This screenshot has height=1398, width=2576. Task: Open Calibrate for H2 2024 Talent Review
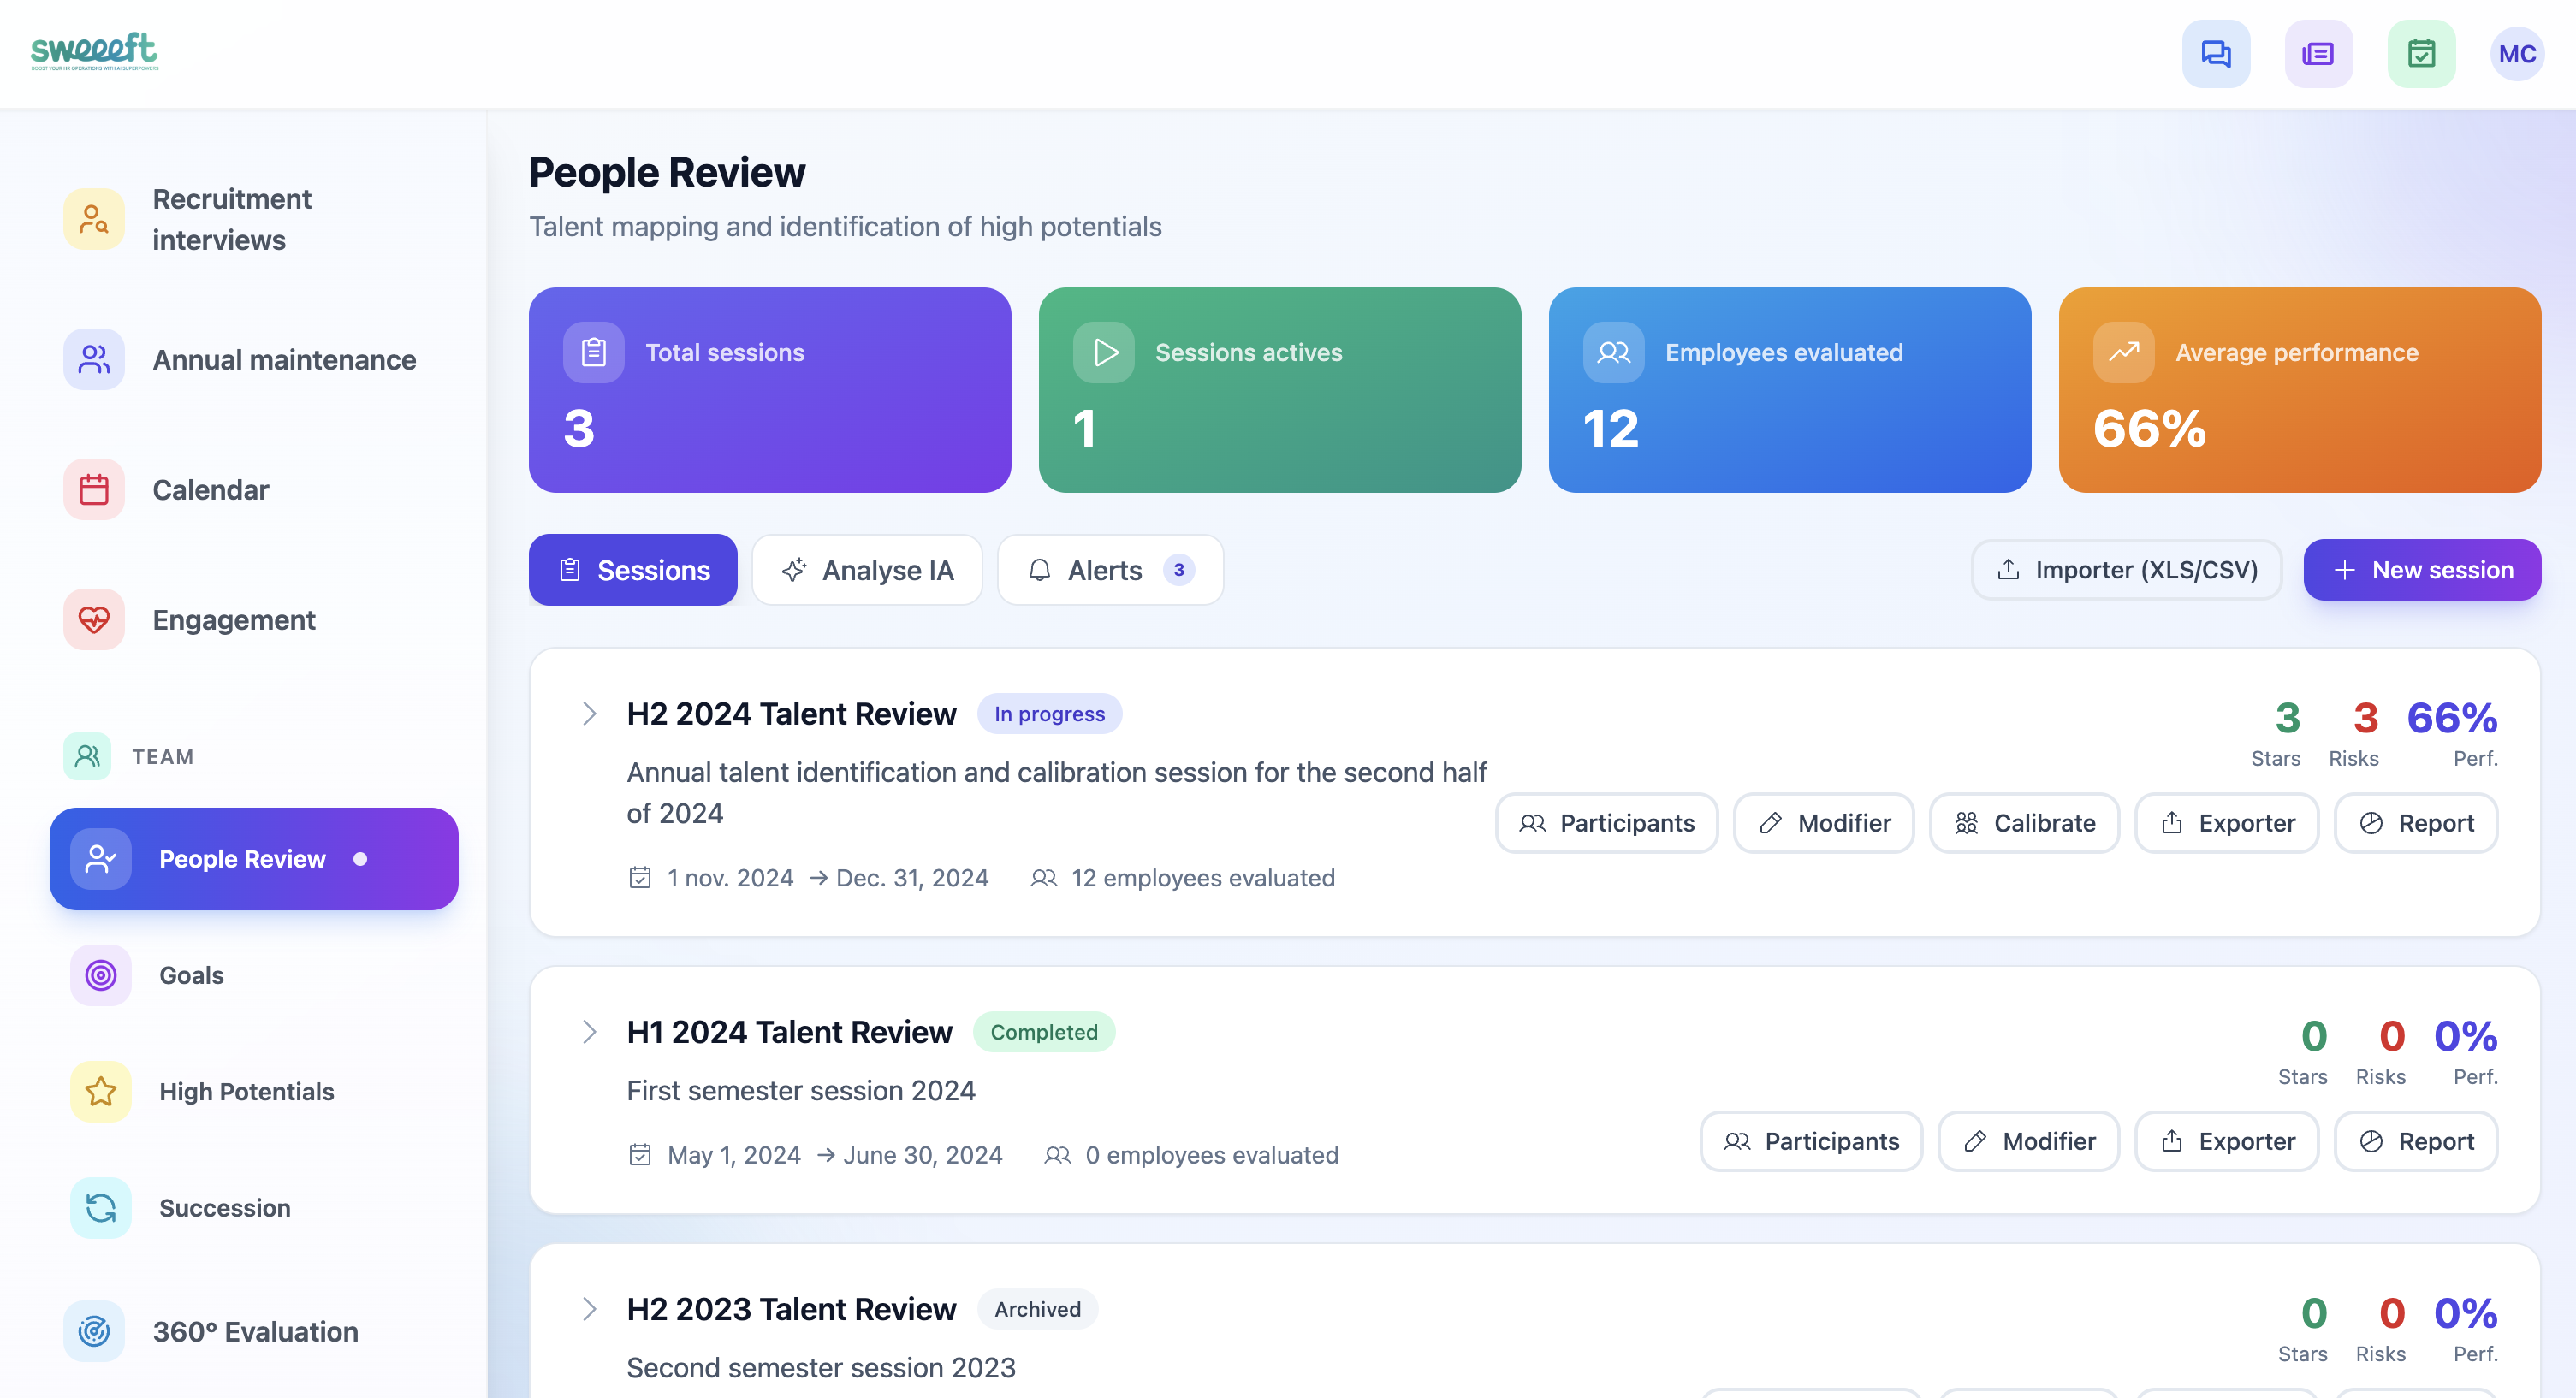coord(2024,823)
